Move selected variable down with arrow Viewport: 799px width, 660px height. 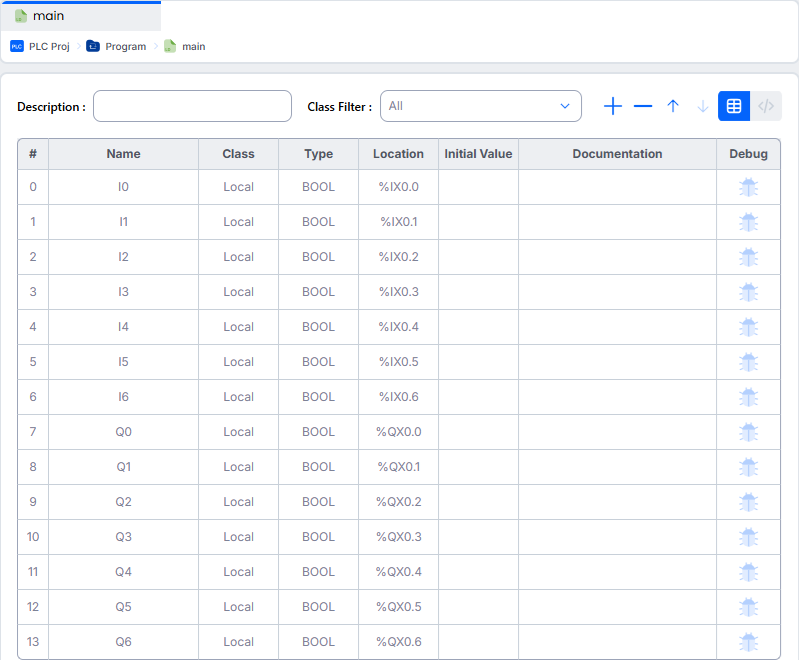tap(702, 106)
